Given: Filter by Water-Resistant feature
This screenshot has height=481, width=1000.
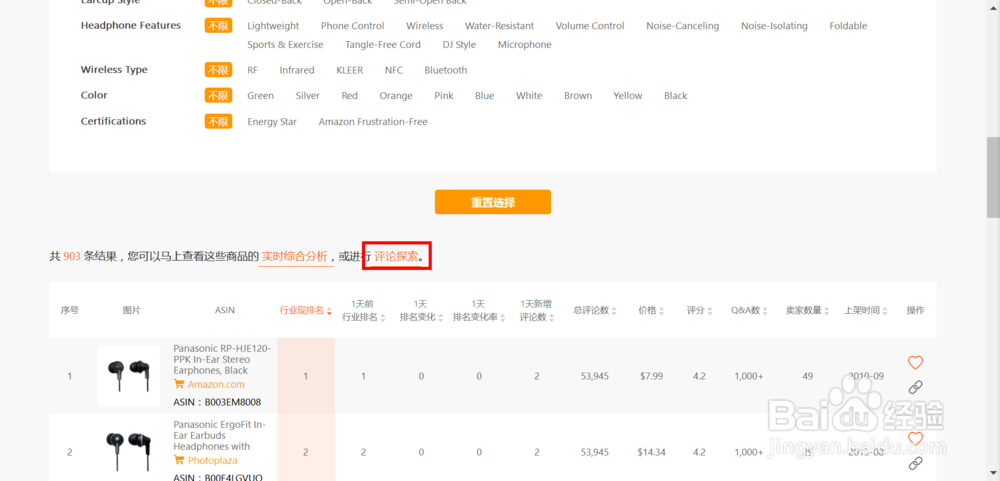Looking at the screenshot, I should [499, 26].
